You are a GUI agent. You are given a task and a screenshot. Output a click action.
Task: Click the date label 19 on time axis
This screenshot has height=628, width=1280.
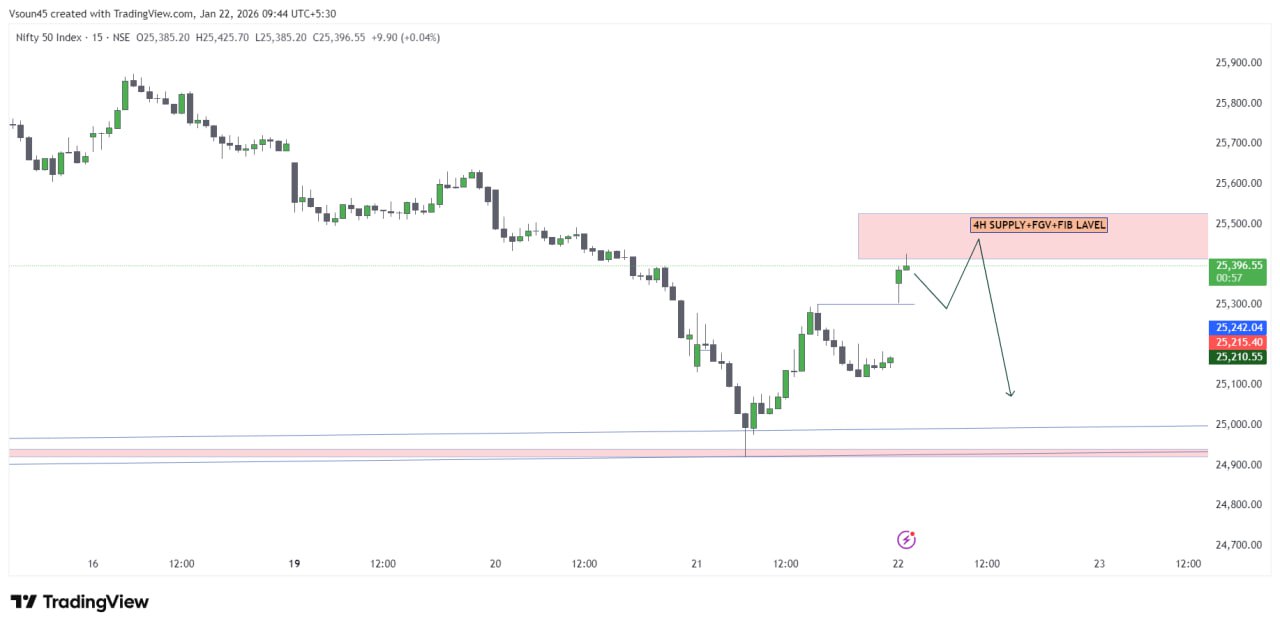[x=294, y=564]
